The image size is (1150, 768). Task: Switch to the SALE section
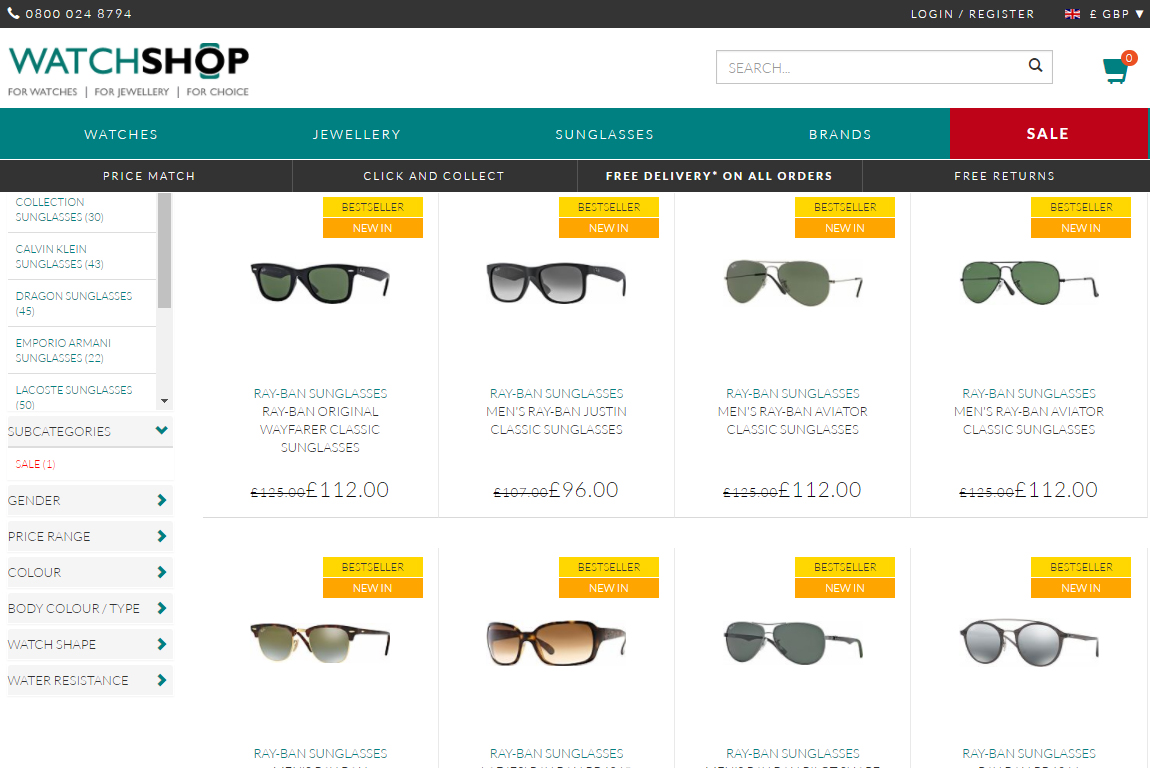(1048, 133)
